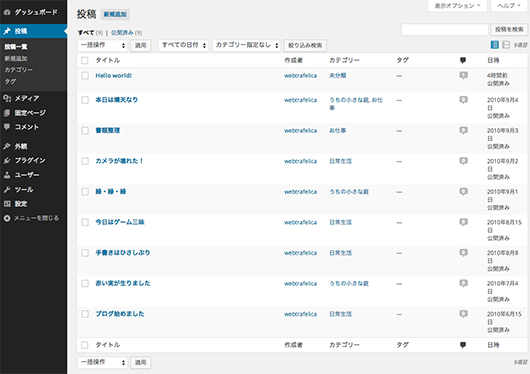
Task: Click comment bubble for Hello world! post
Action: click(x=463, y=75)
